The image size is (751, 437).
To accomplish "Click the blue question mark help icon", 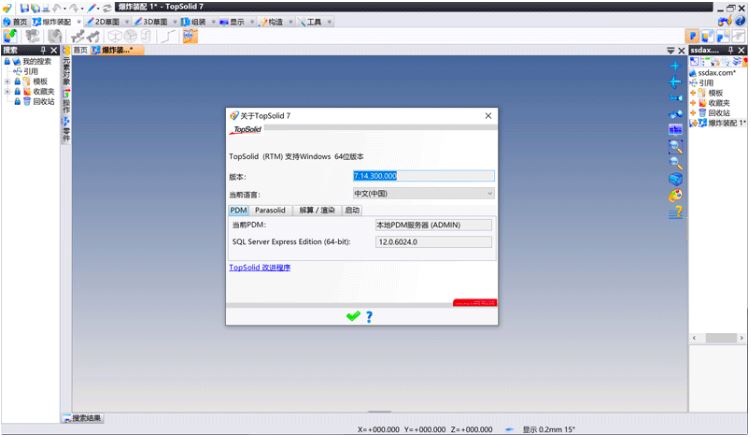I will click(368, 316).
